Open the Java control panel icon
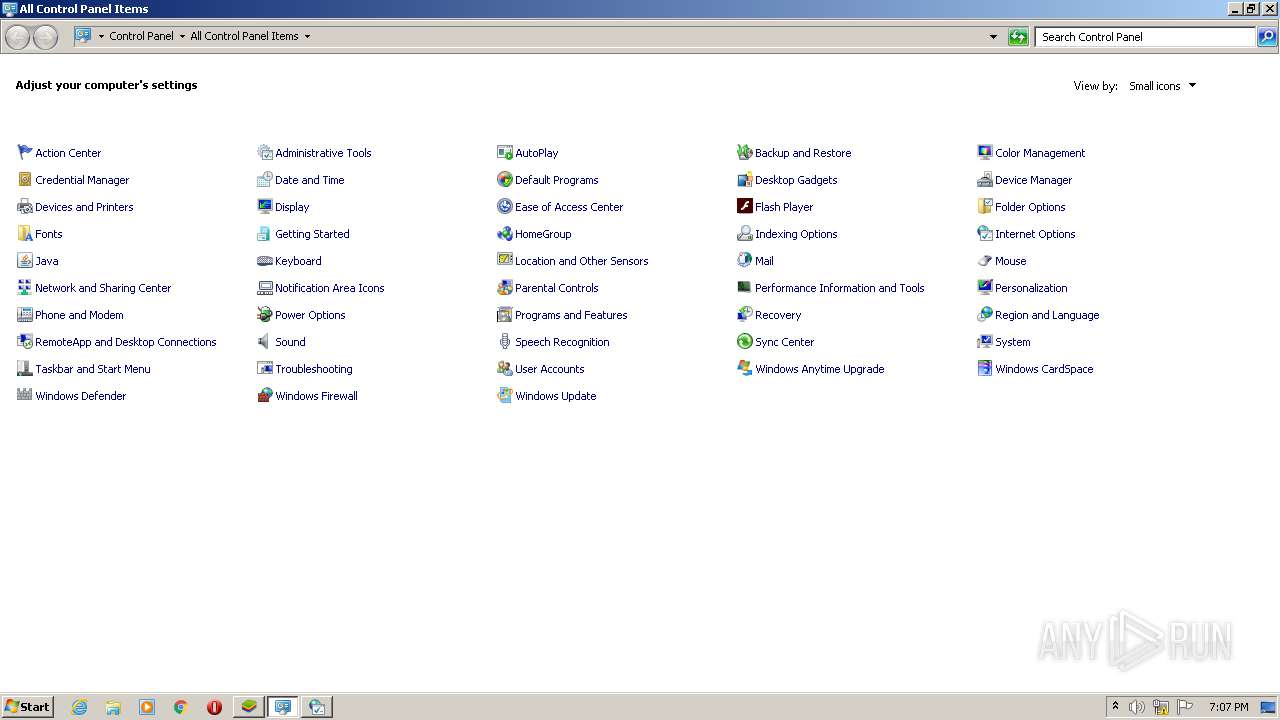Viewport: 1280px width, 720px height. click(25, 260)
